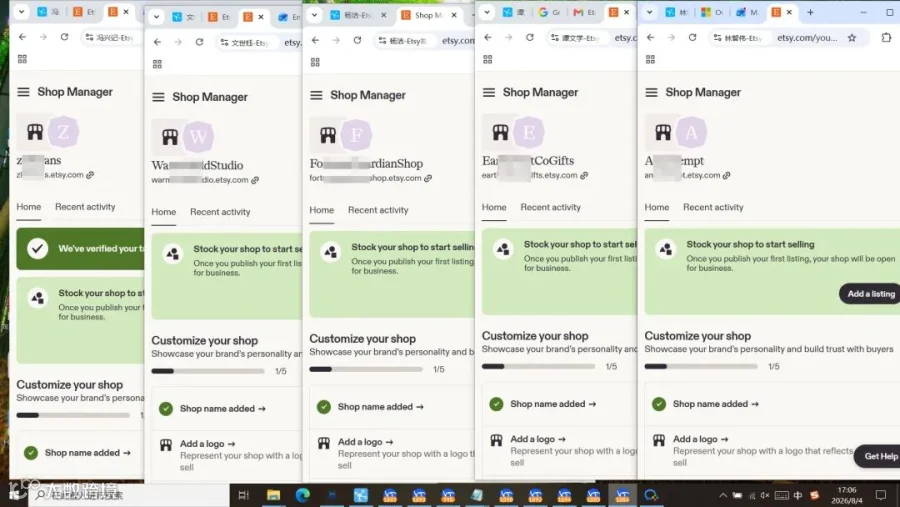The image size is (900, 507).
Task: Select Recent activity tab in rdianShop window
Action: (378, 210)
